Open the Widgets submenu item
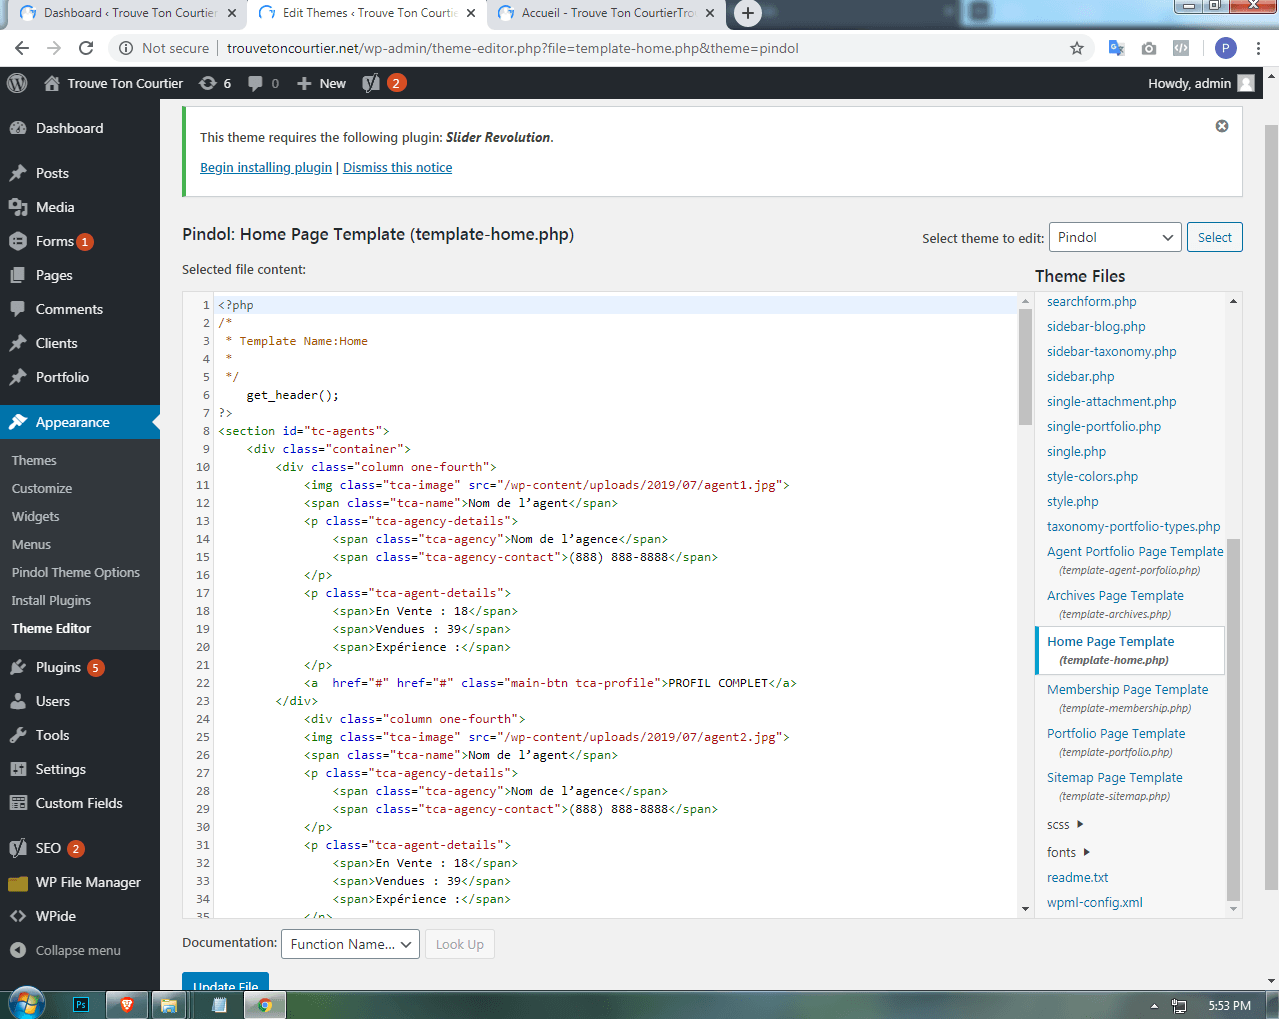Screen dimensions: 1279x1019 [36, 516]
